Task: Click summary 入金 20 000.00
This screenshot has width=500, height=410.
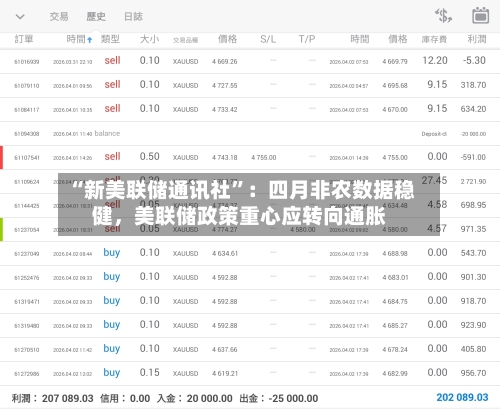Action: pyautogui.click(x=194, y=398)
